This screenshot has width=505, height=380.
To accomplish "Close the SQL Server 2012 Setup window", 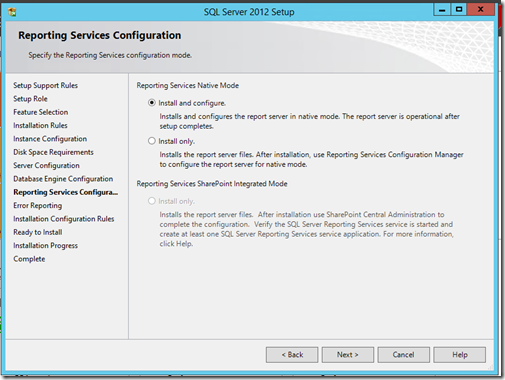I will (x=480, y=10).
